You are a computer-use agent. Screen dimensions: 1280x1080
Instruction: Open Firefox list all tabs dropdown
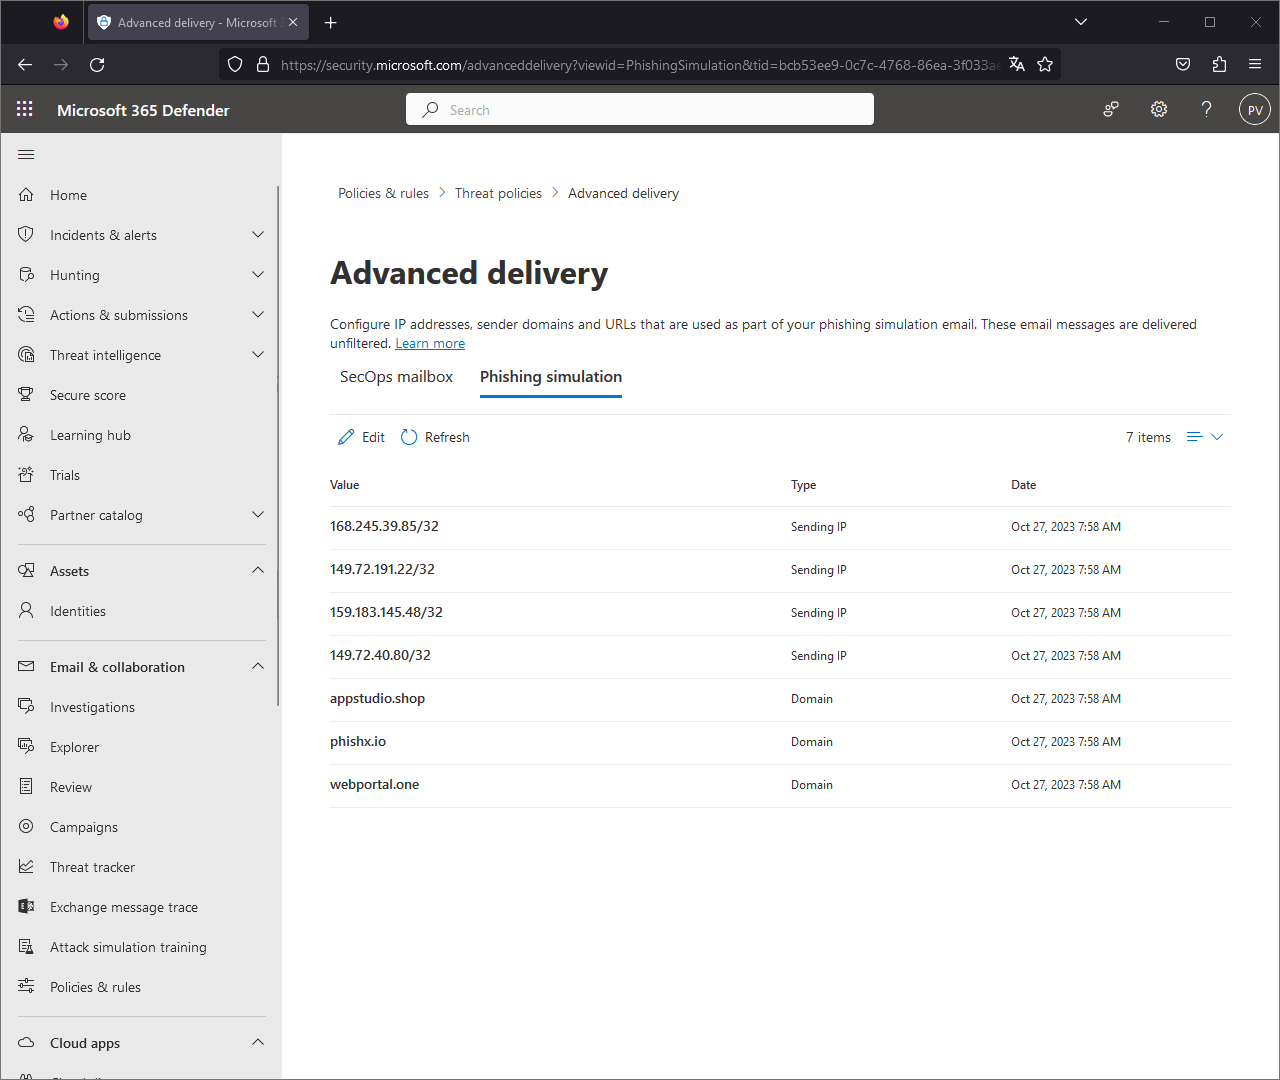(x=1081, y=21)
